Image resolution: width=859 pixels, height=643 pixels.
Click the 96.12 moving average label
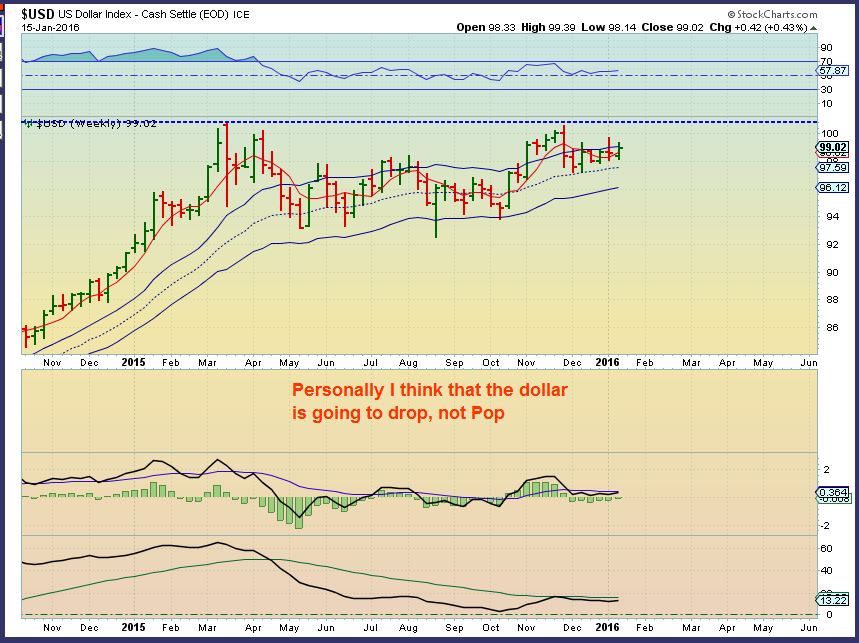pos(833,188)
